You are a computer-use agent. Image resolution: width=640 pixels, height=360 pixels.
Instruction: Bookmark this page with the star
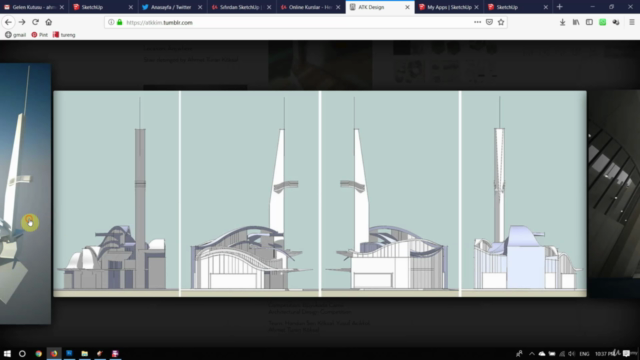click(x=501, y=22)
